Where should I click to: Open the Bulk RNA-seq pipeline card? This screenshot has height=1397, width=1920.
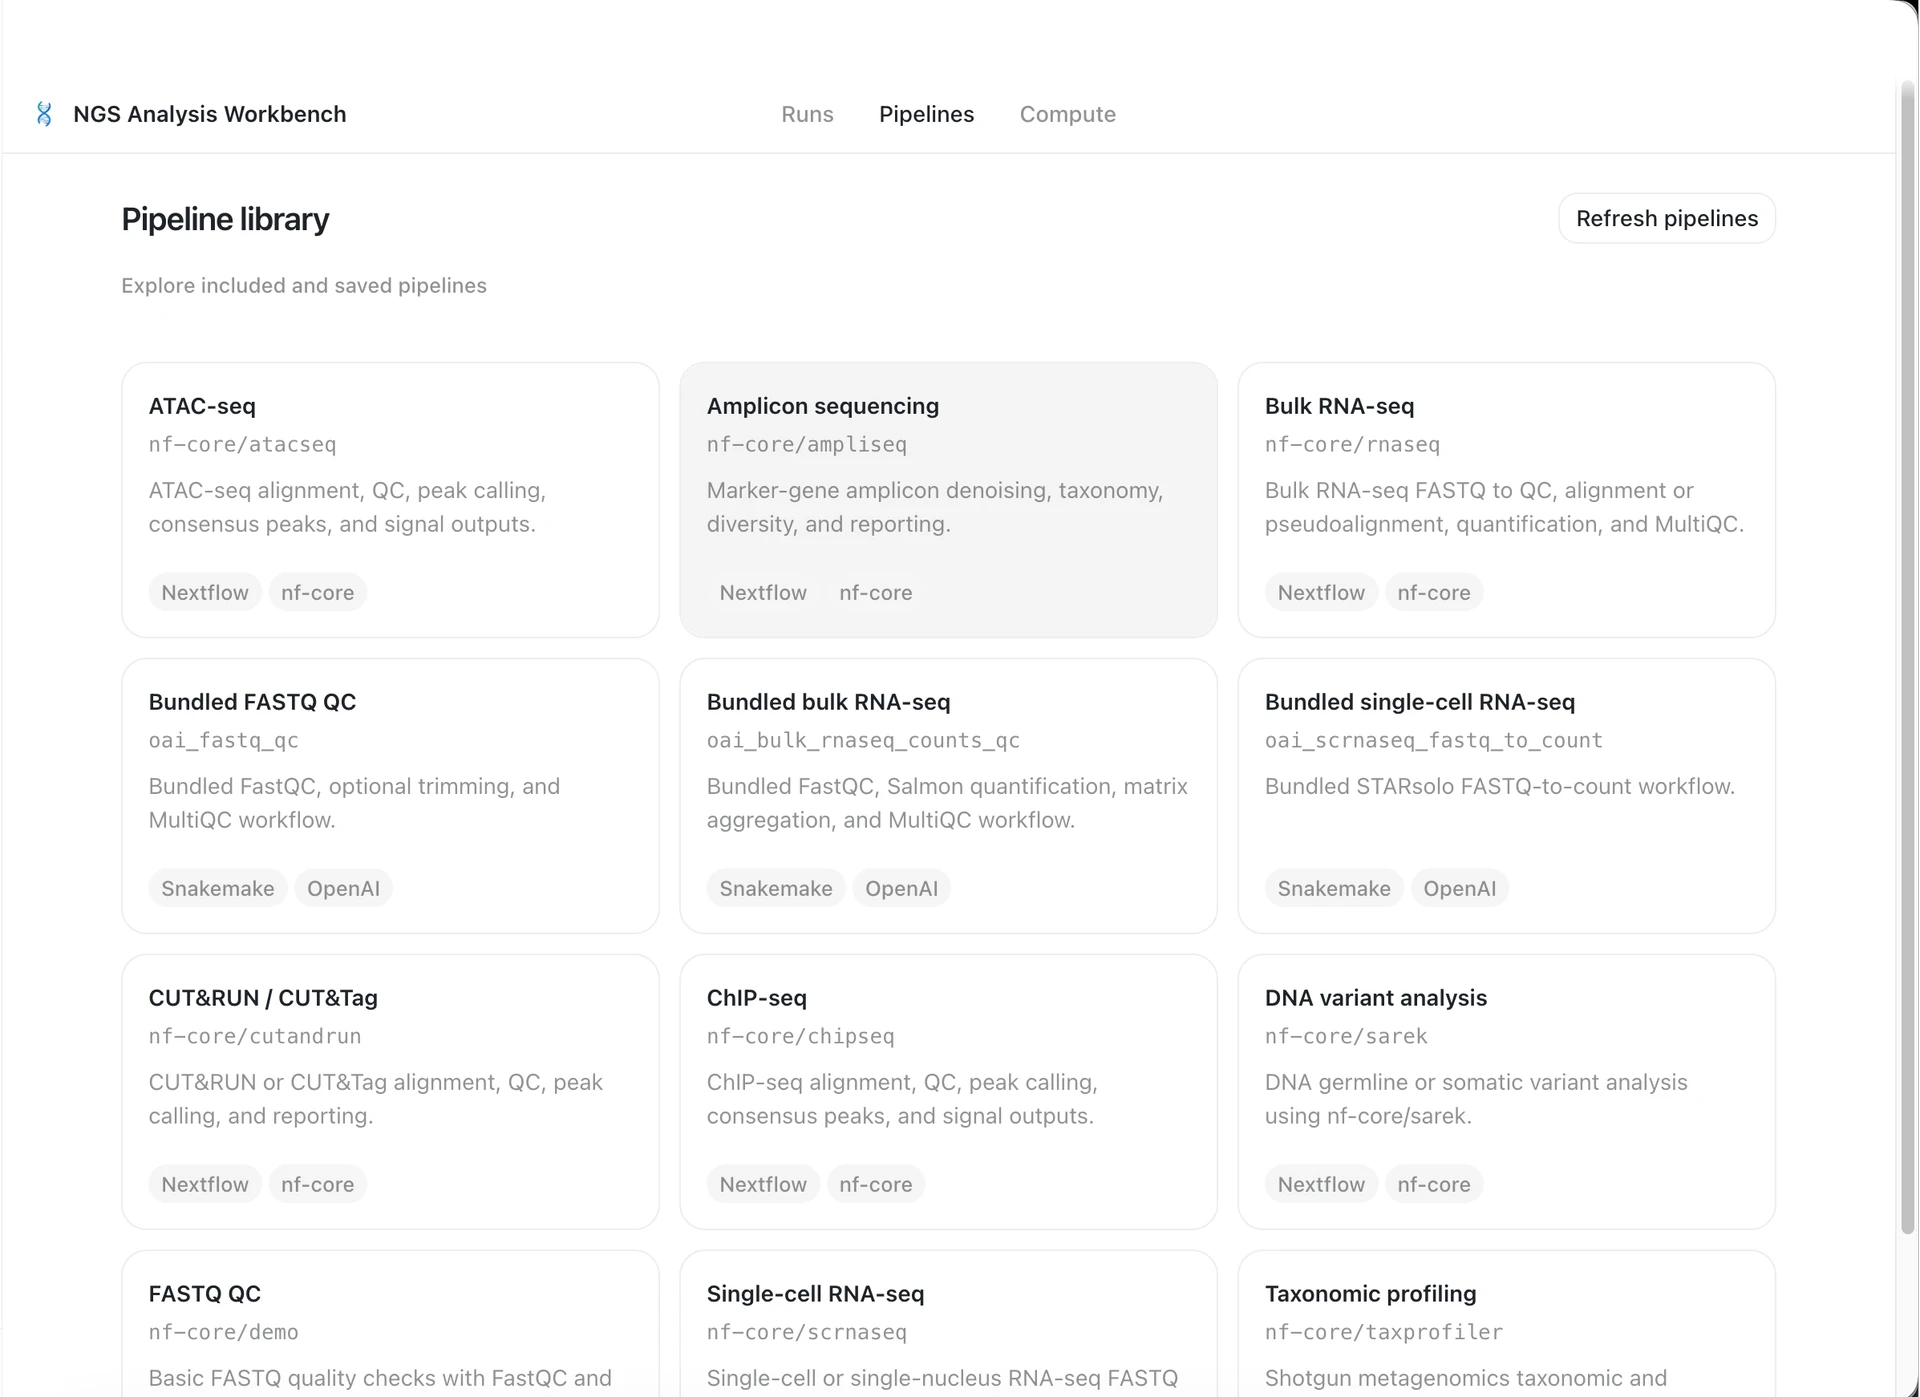click(1506, 500)
